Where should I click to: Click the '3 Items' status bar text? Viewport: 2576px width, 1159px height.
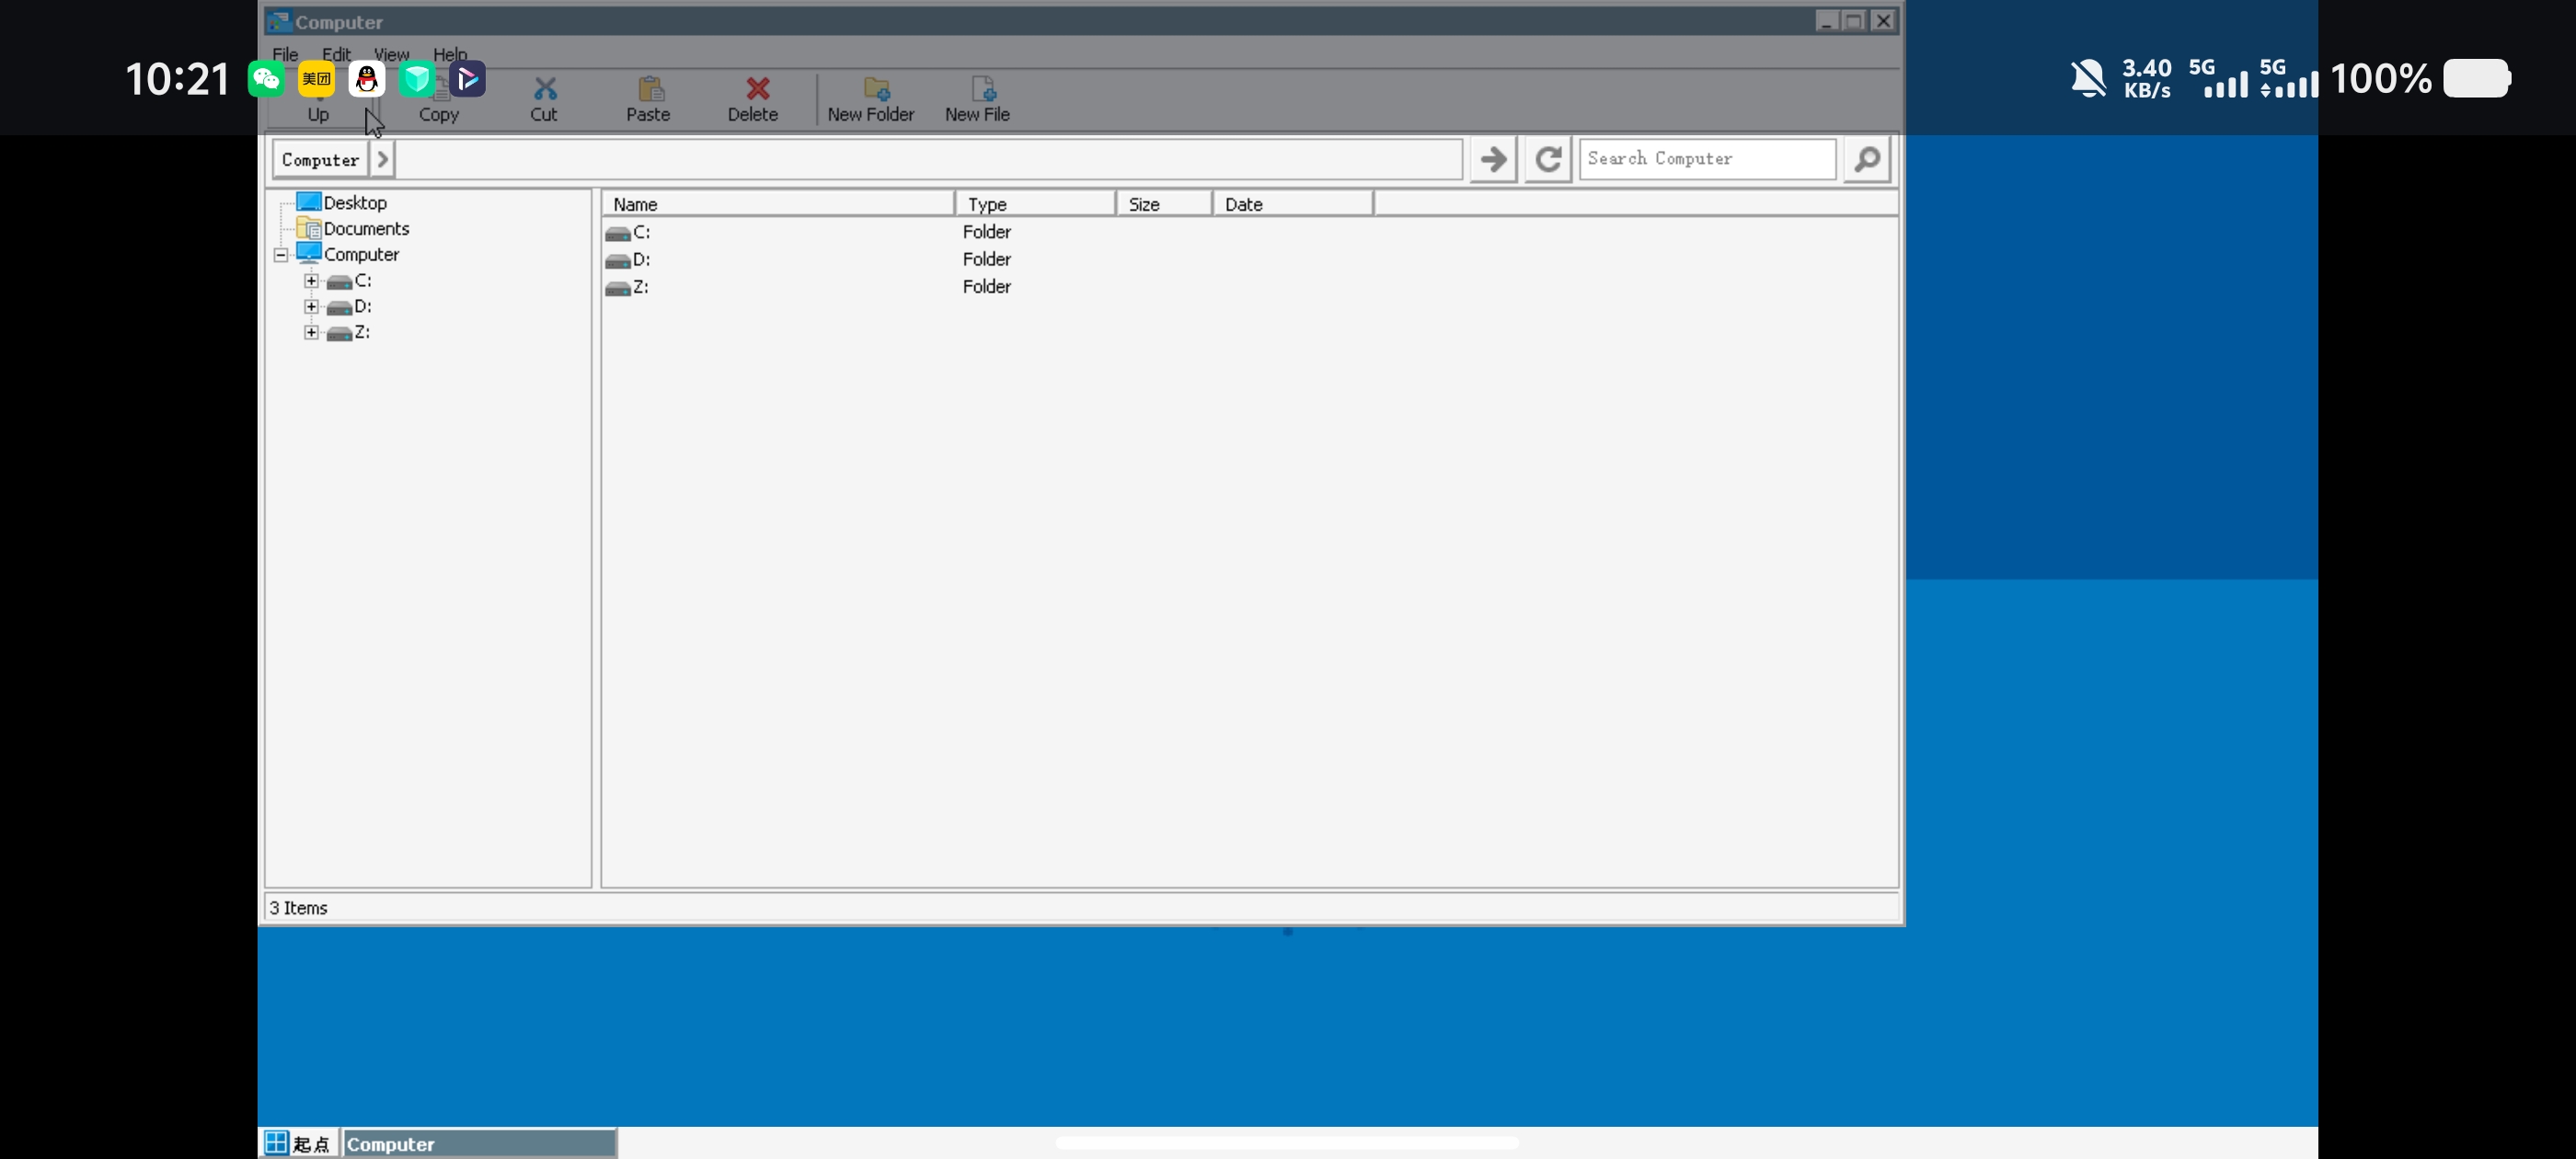click(x=298, y=908)
